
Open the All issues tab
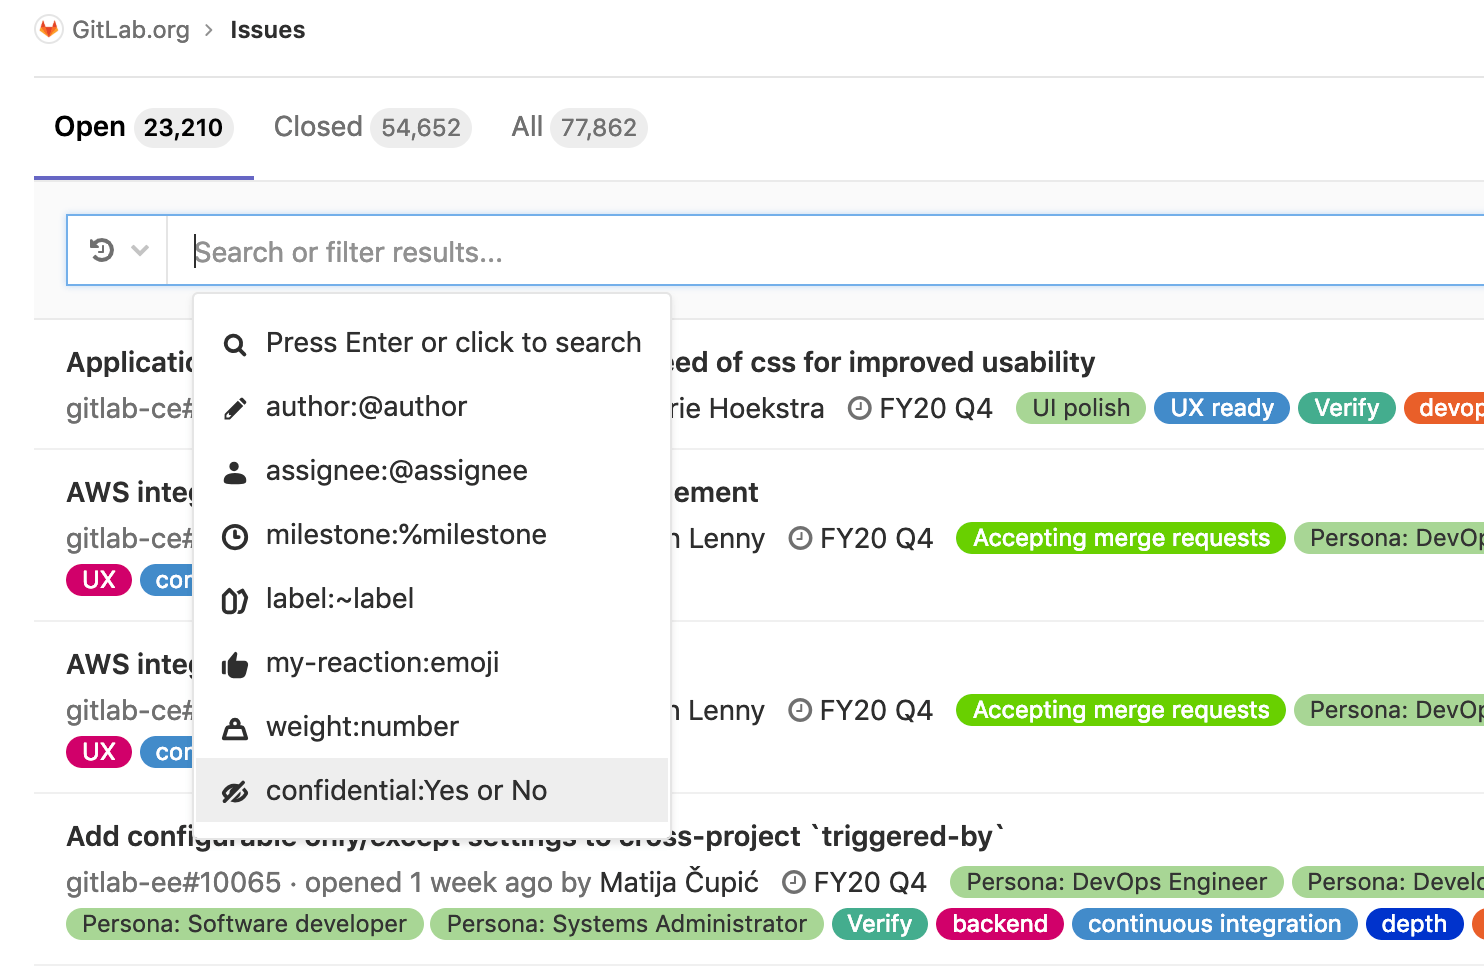pos(527,127)
